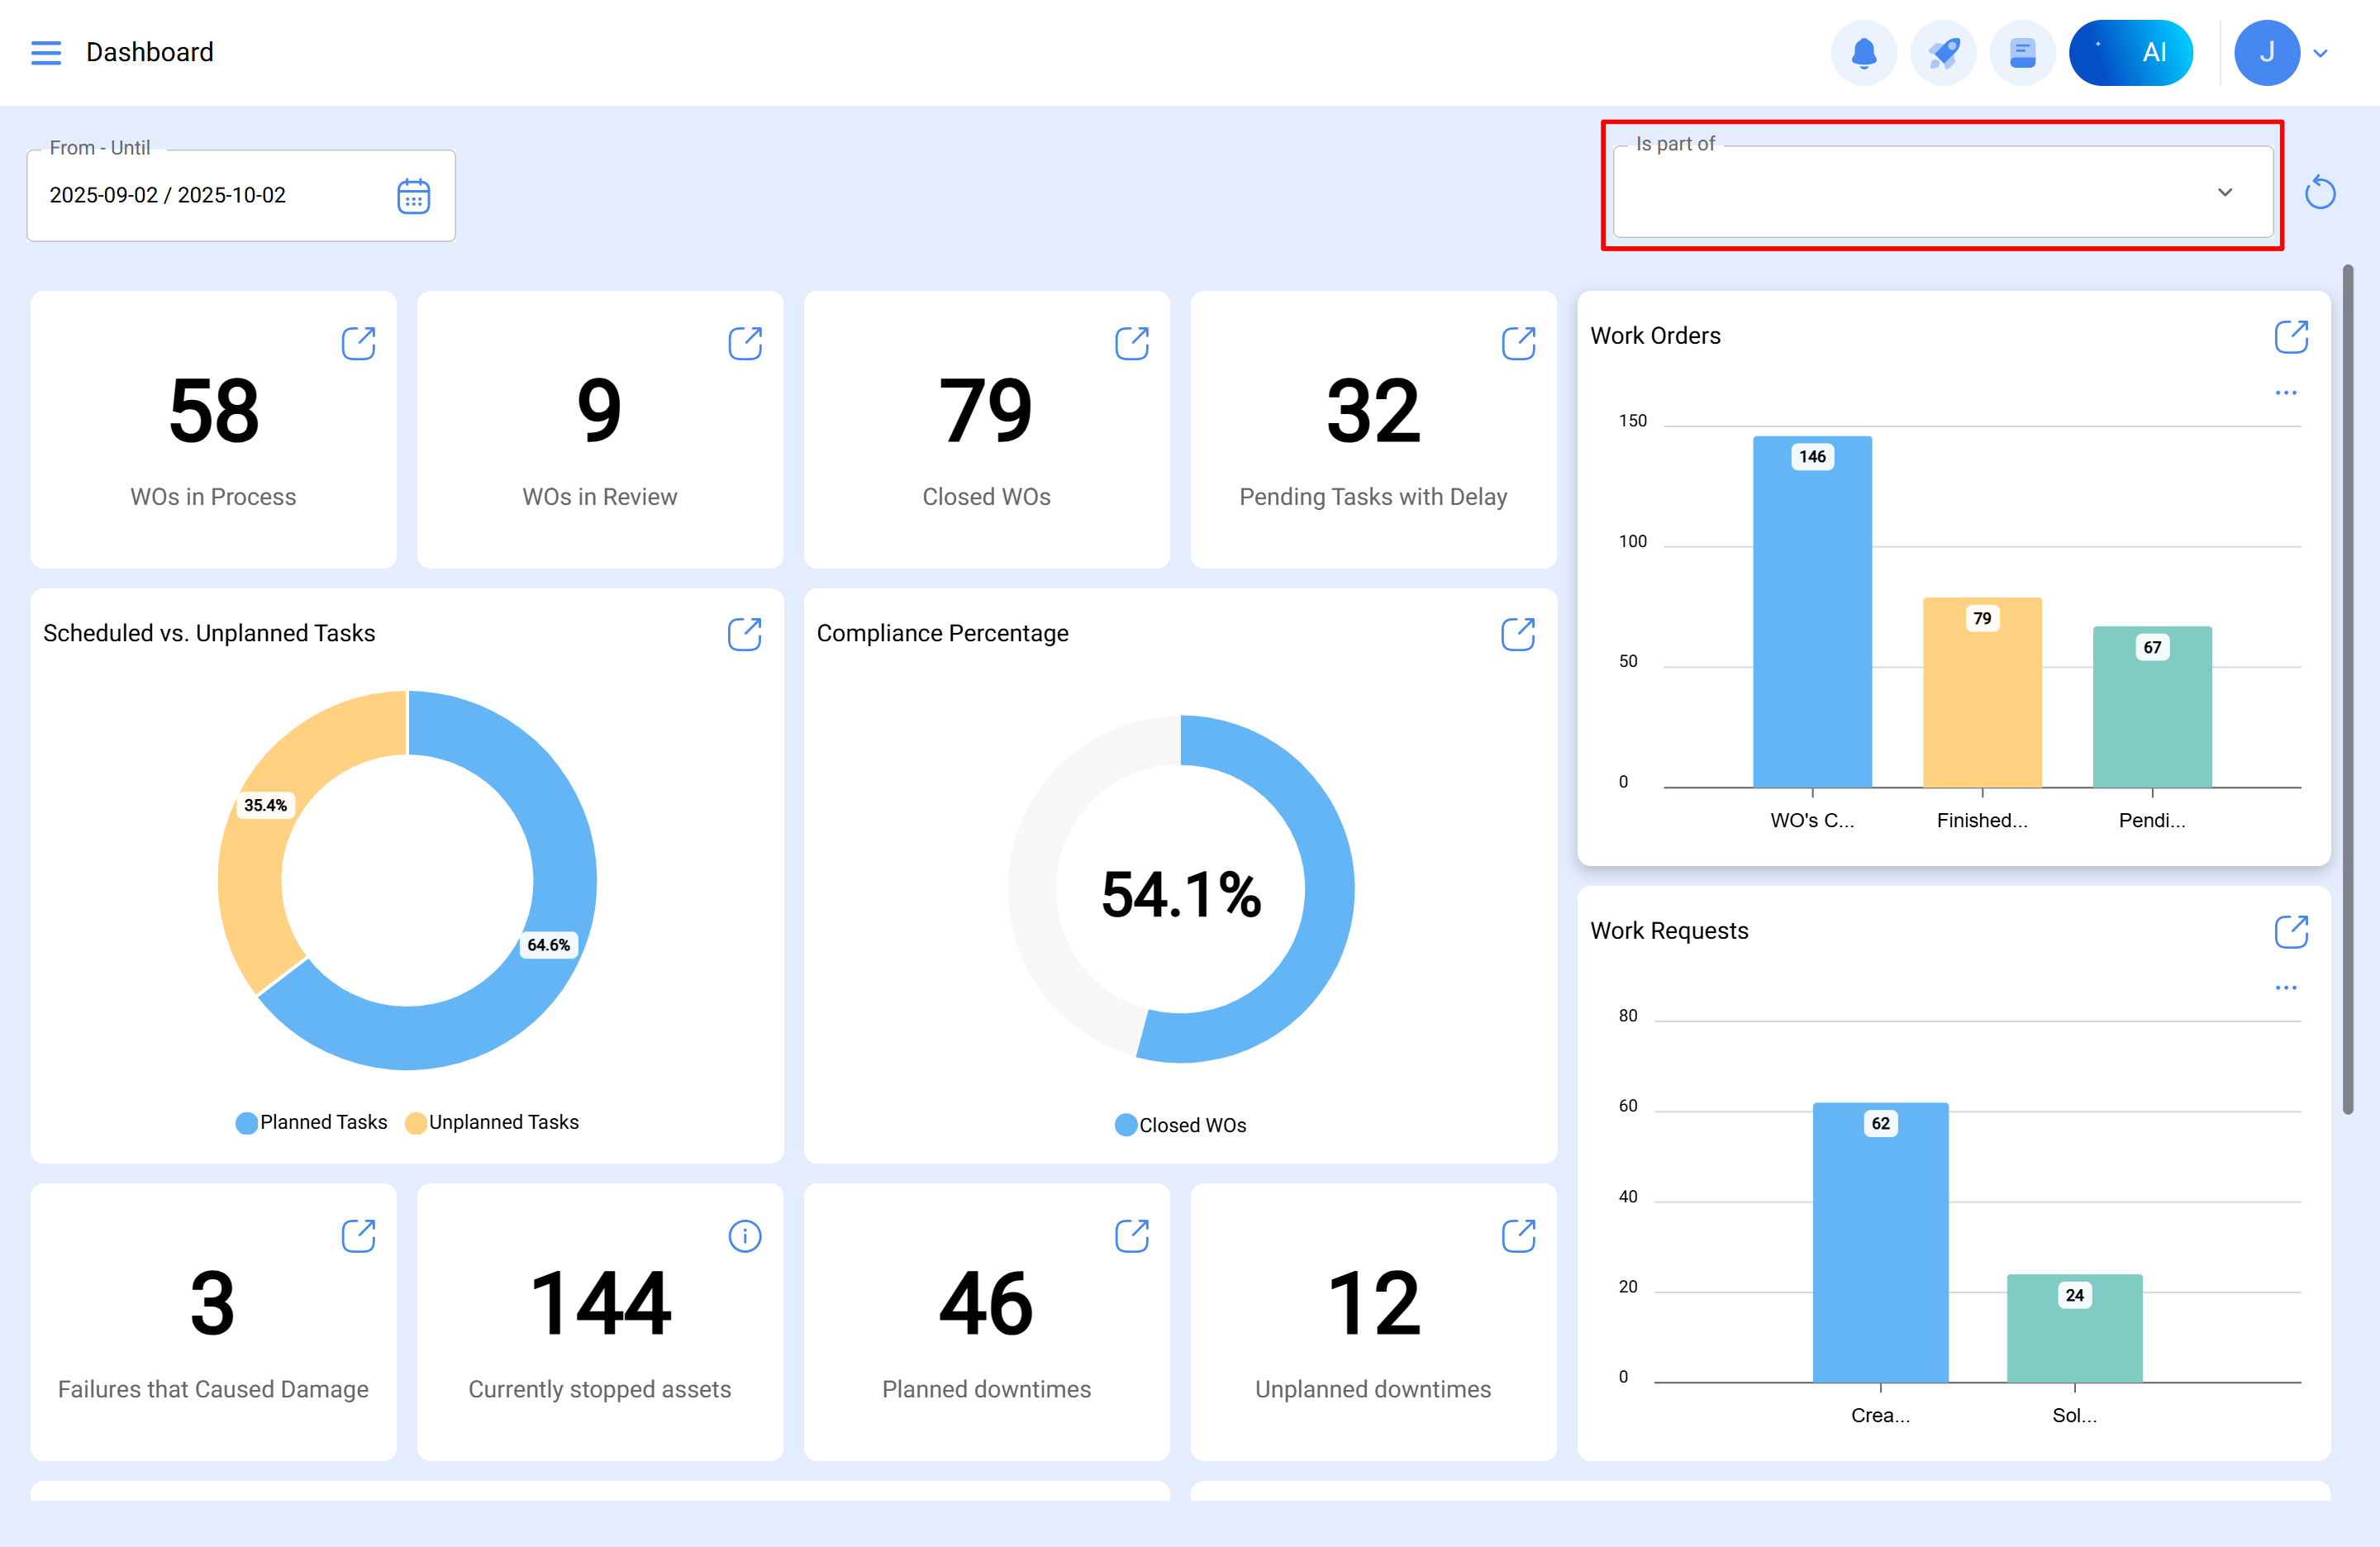Click the Dashboard title

149,52
